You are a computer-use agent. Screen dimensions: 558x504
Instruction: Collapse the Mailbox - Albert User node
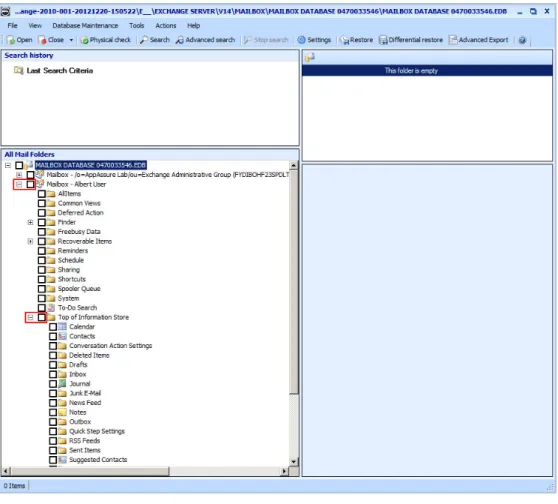click(x=19, y=184)
